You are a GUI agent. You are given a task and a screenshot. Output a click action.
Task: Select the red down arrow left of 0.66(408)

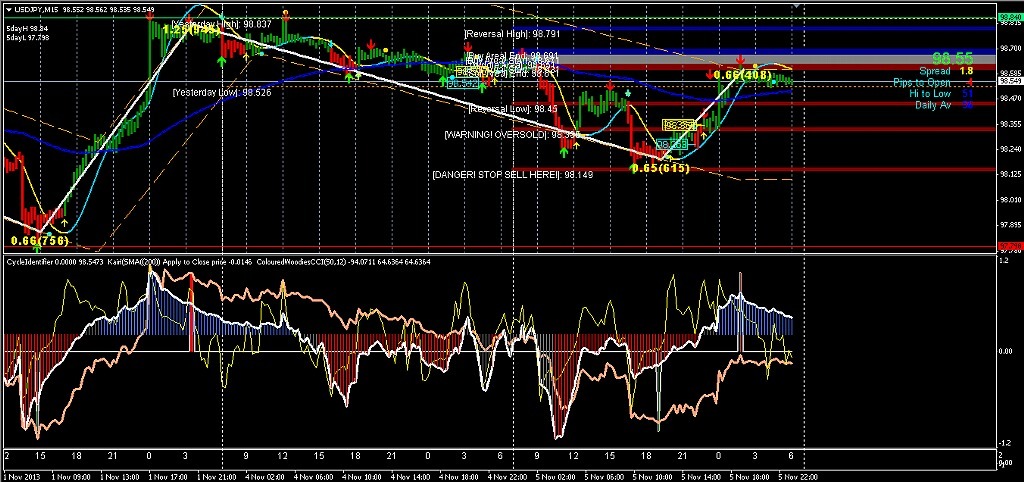709,74
